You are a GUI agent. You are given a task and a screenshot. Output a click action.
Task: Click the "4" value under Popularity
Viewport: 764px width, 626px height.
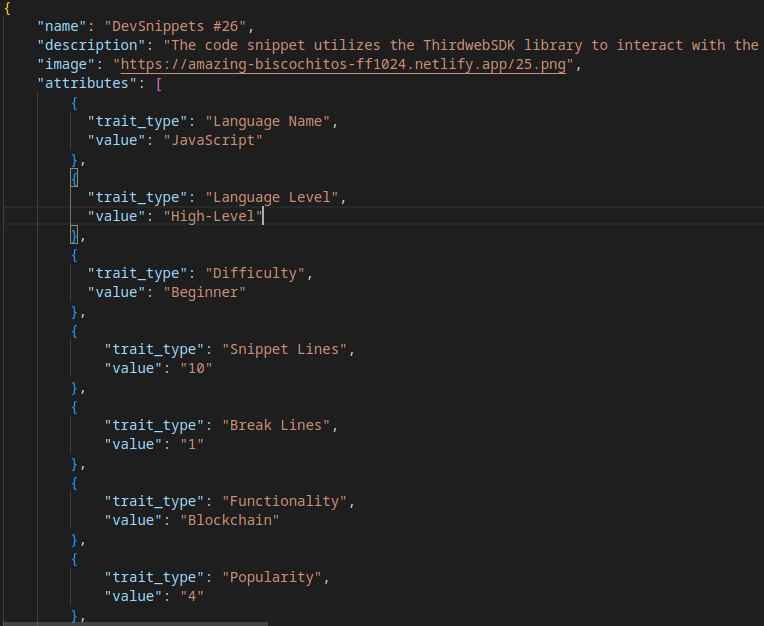tap(192, 596)
